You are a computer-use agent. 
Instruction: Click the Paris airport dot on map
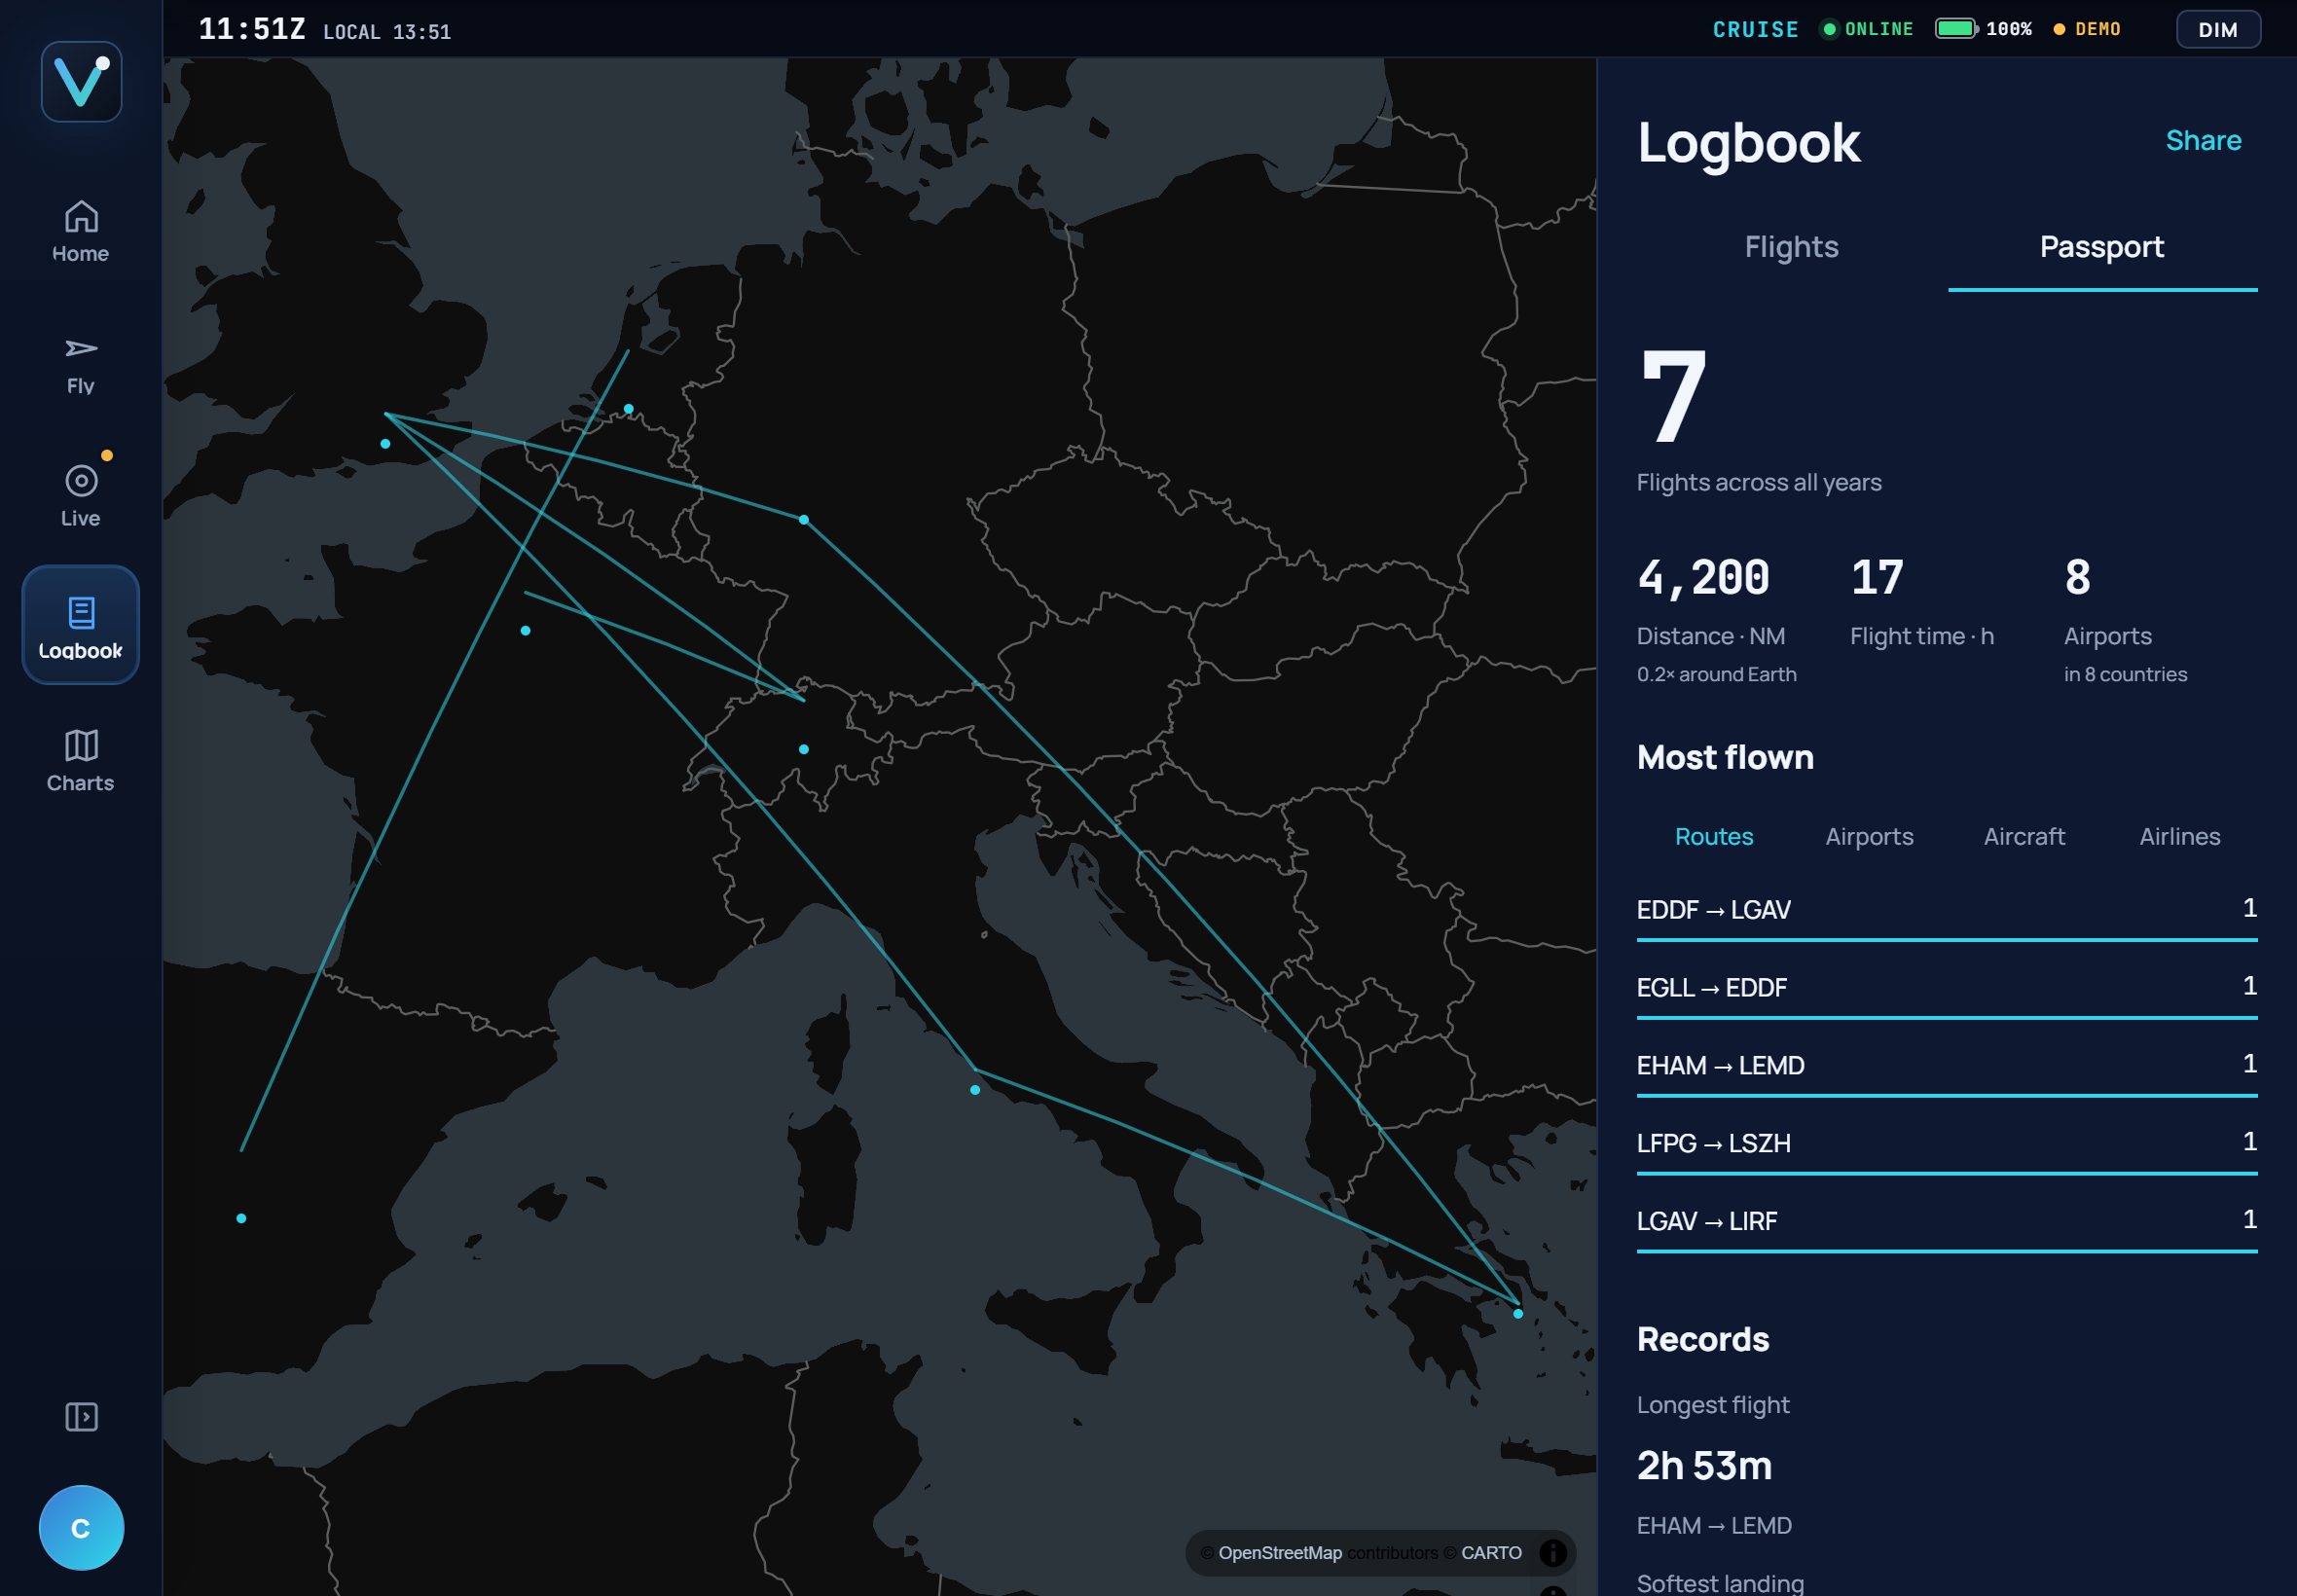525,631
